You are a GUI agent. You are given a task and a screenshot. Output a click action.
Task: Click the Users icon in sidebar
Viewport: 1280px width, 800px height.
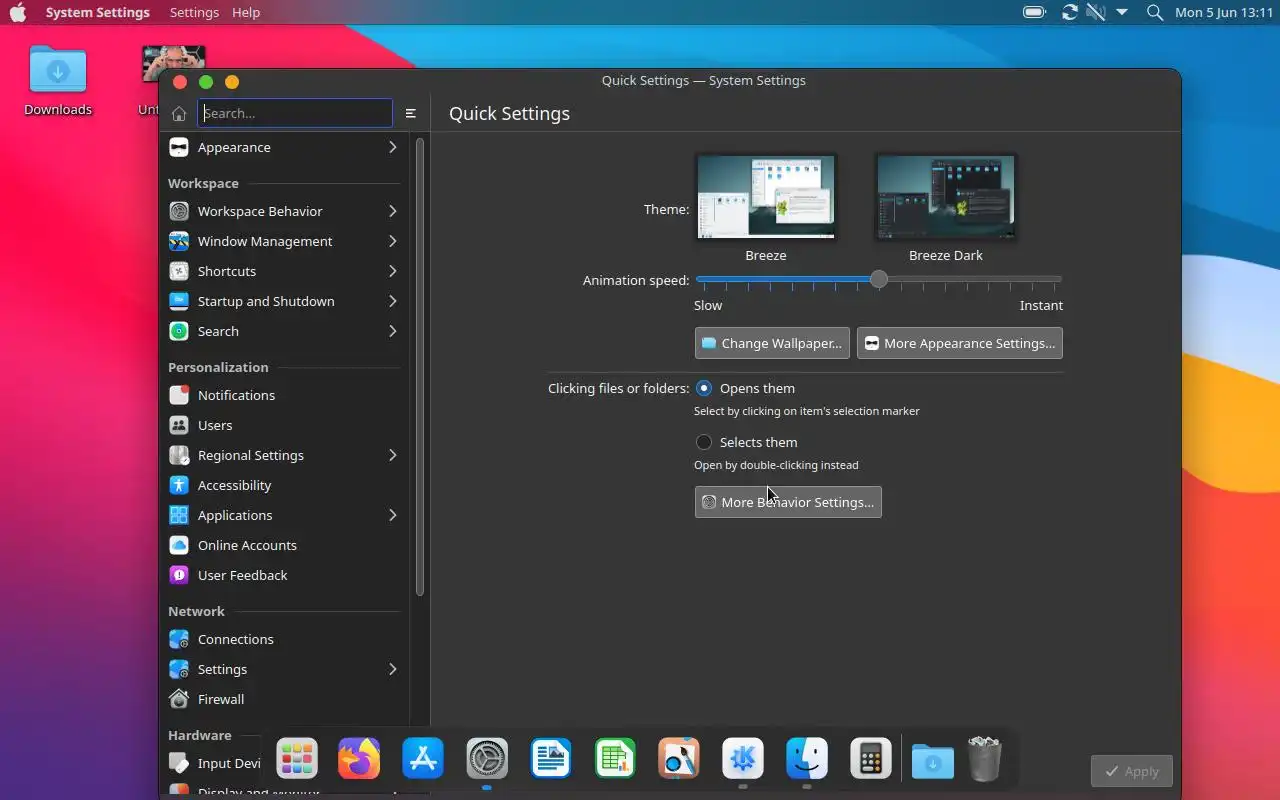[179, 425]
